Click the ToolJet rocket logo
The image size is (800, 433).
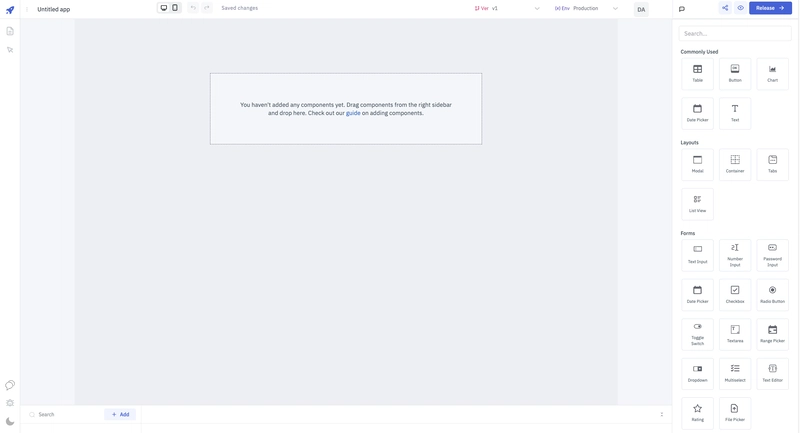(x=10, y=9)
